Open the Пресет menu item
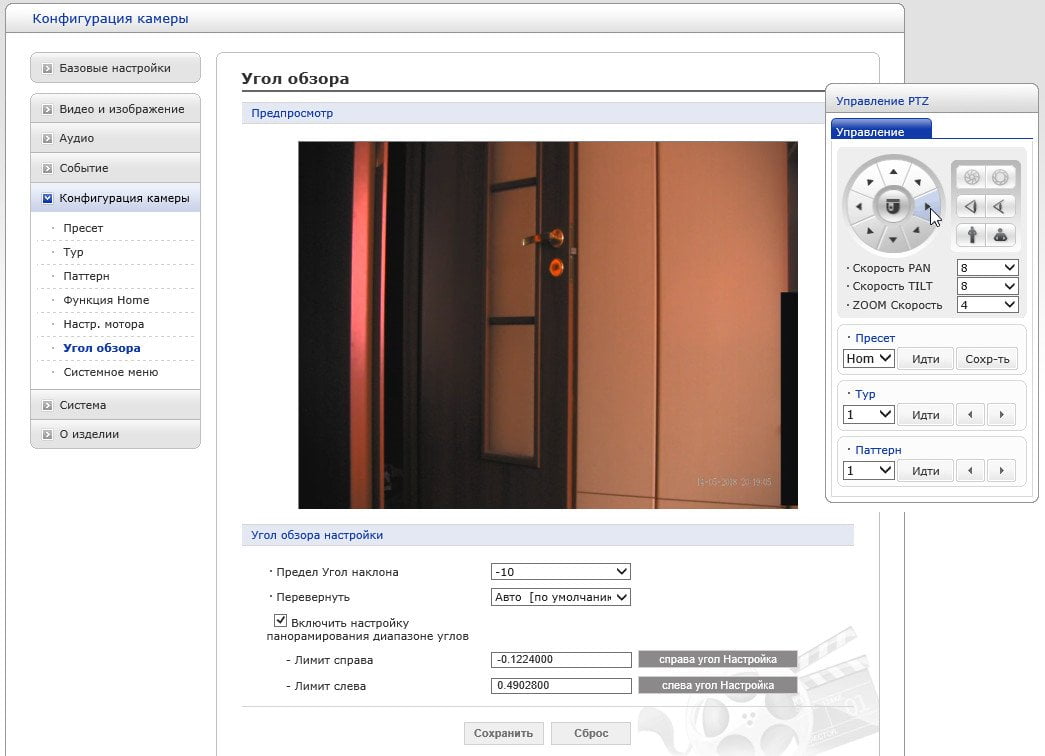The image size is (1045, 756). tap(83, 228)
